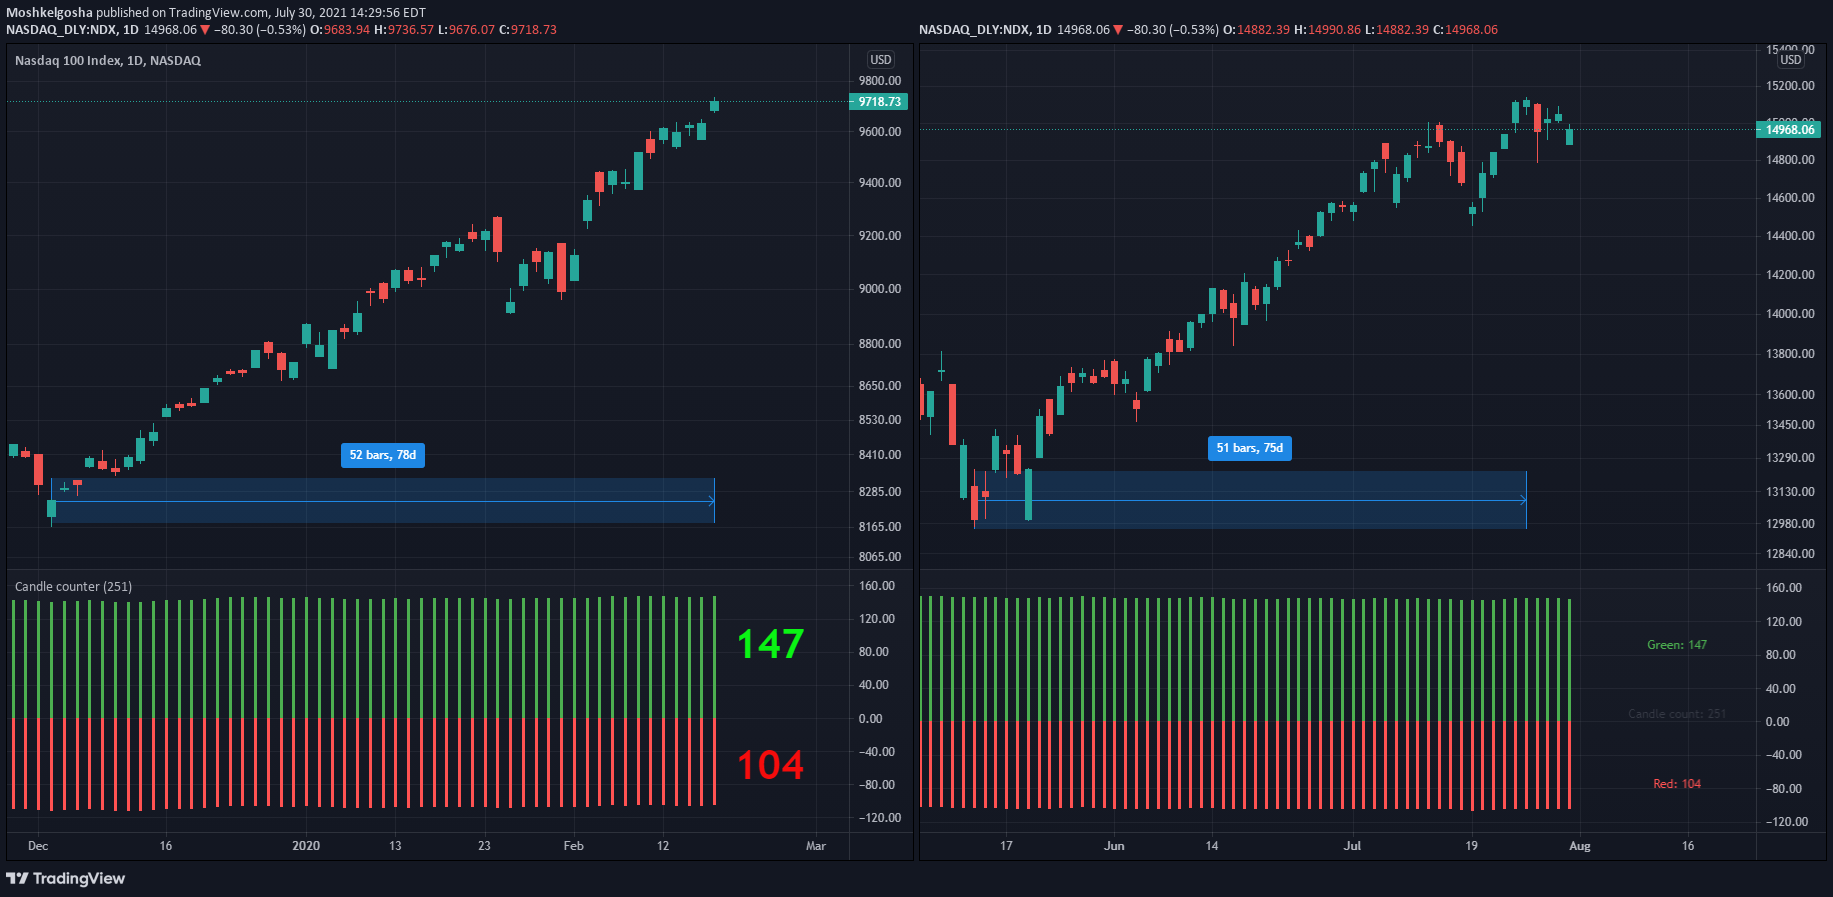This screenshot has height=897, width=1833.
Task: Click the 9800.00 price axis level
Action: point(880,81)
